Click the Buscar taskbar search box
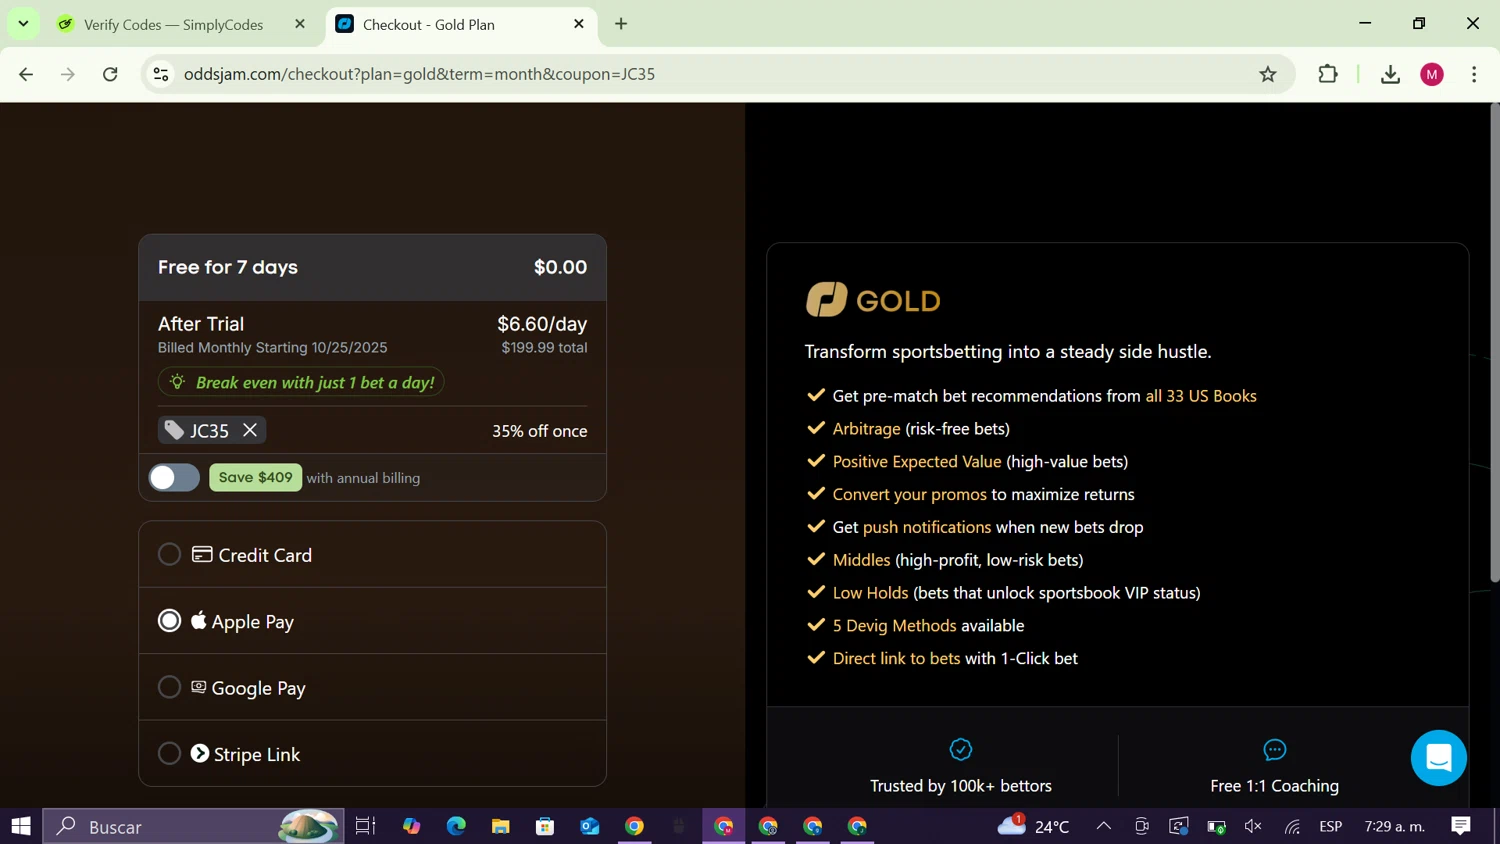The width and height of the screenshot is (1500, 844). pos(194,826)
